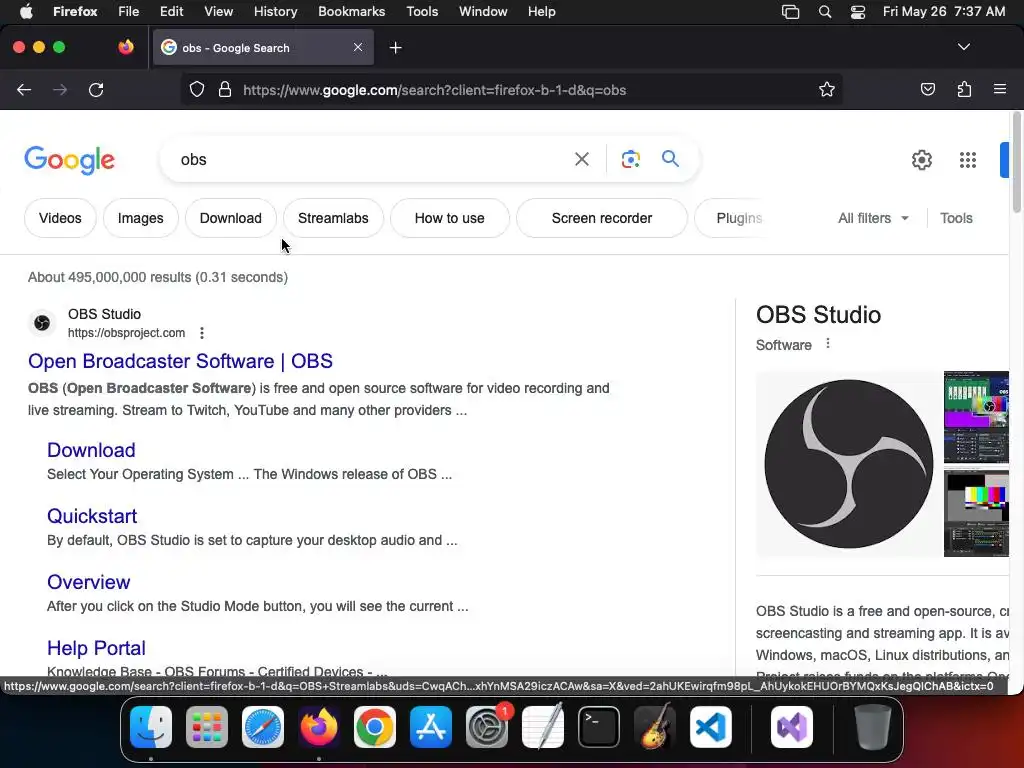Expand the All filters dropdown
Viewport: 1024px width, 768px height.
pos(873,218)
